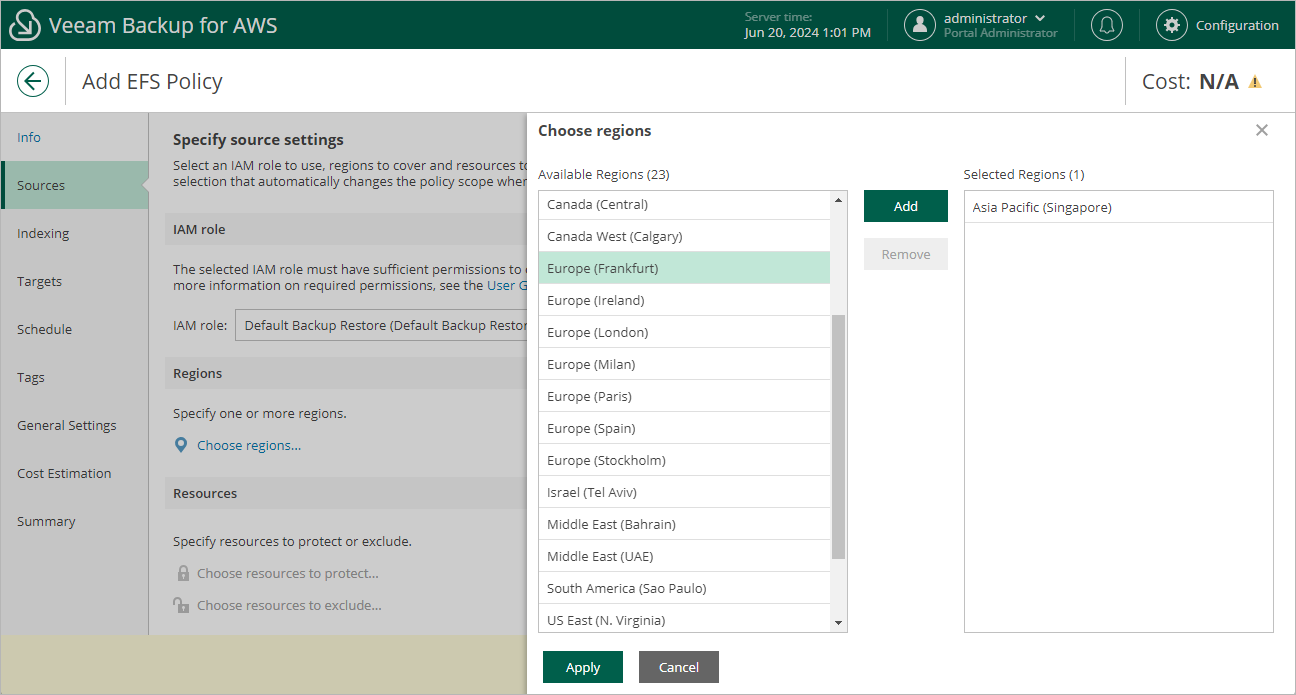Click the Add button to add region
Image resolution: width=1296 pixels, height=695 pixels.
pos(906,206)
